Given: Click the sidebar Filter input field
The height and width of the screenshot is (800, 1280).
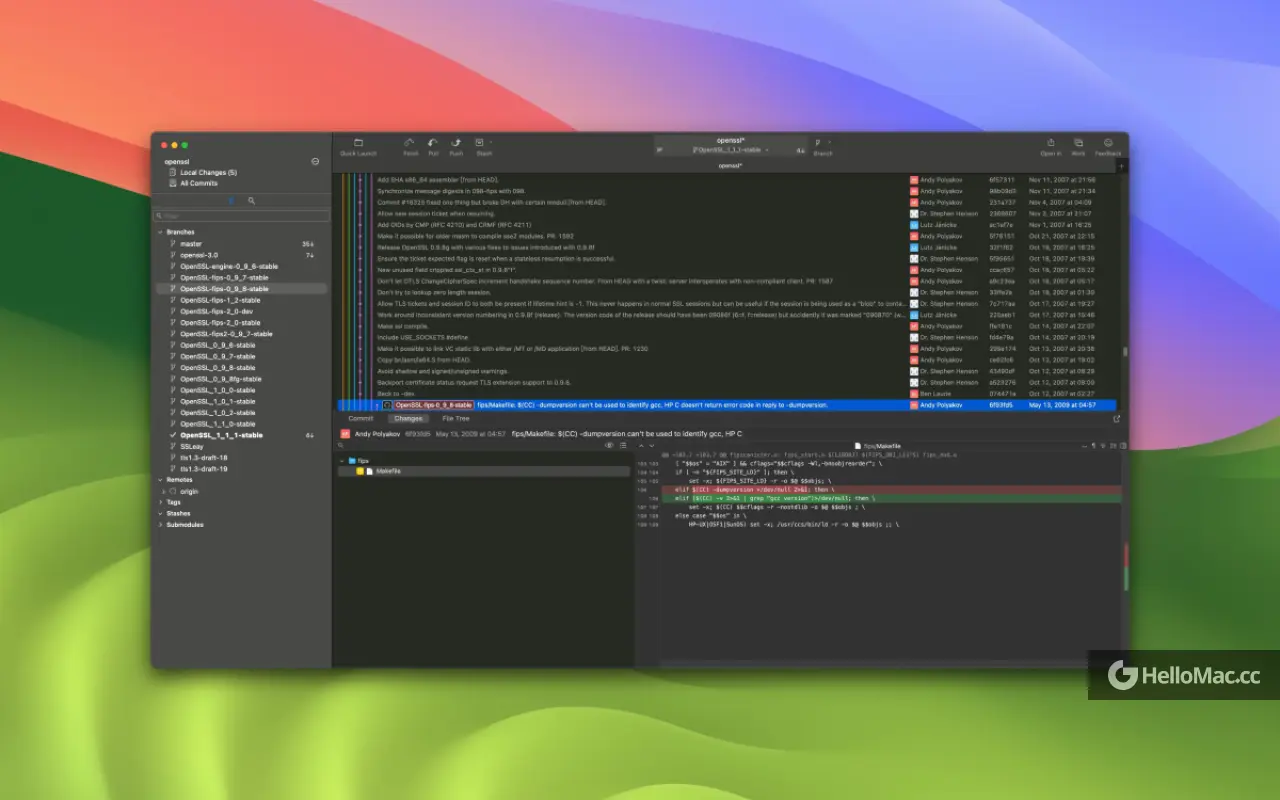Looking at the screenshot, I should (241, 216).
